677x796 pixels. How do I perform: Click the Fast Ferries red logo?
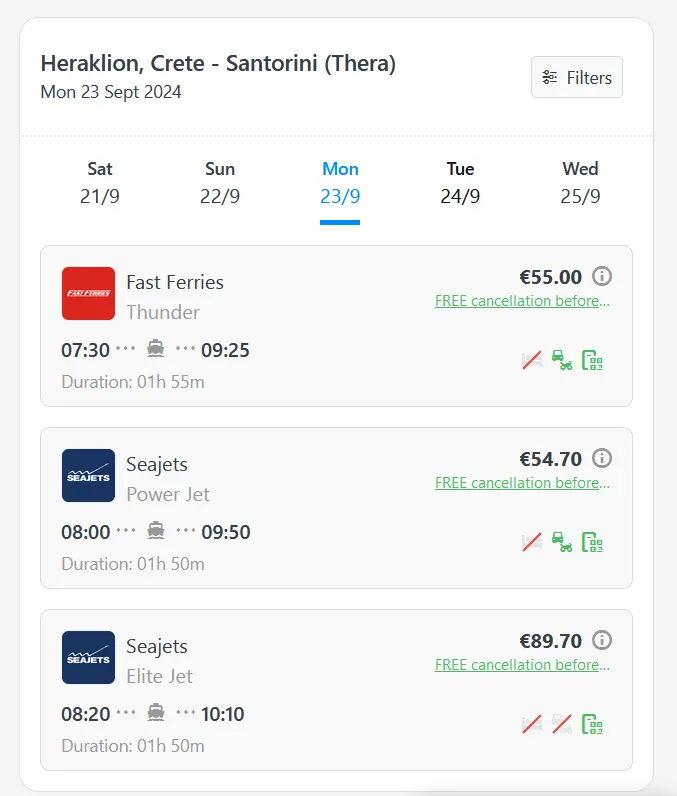(x=88, y=293)
